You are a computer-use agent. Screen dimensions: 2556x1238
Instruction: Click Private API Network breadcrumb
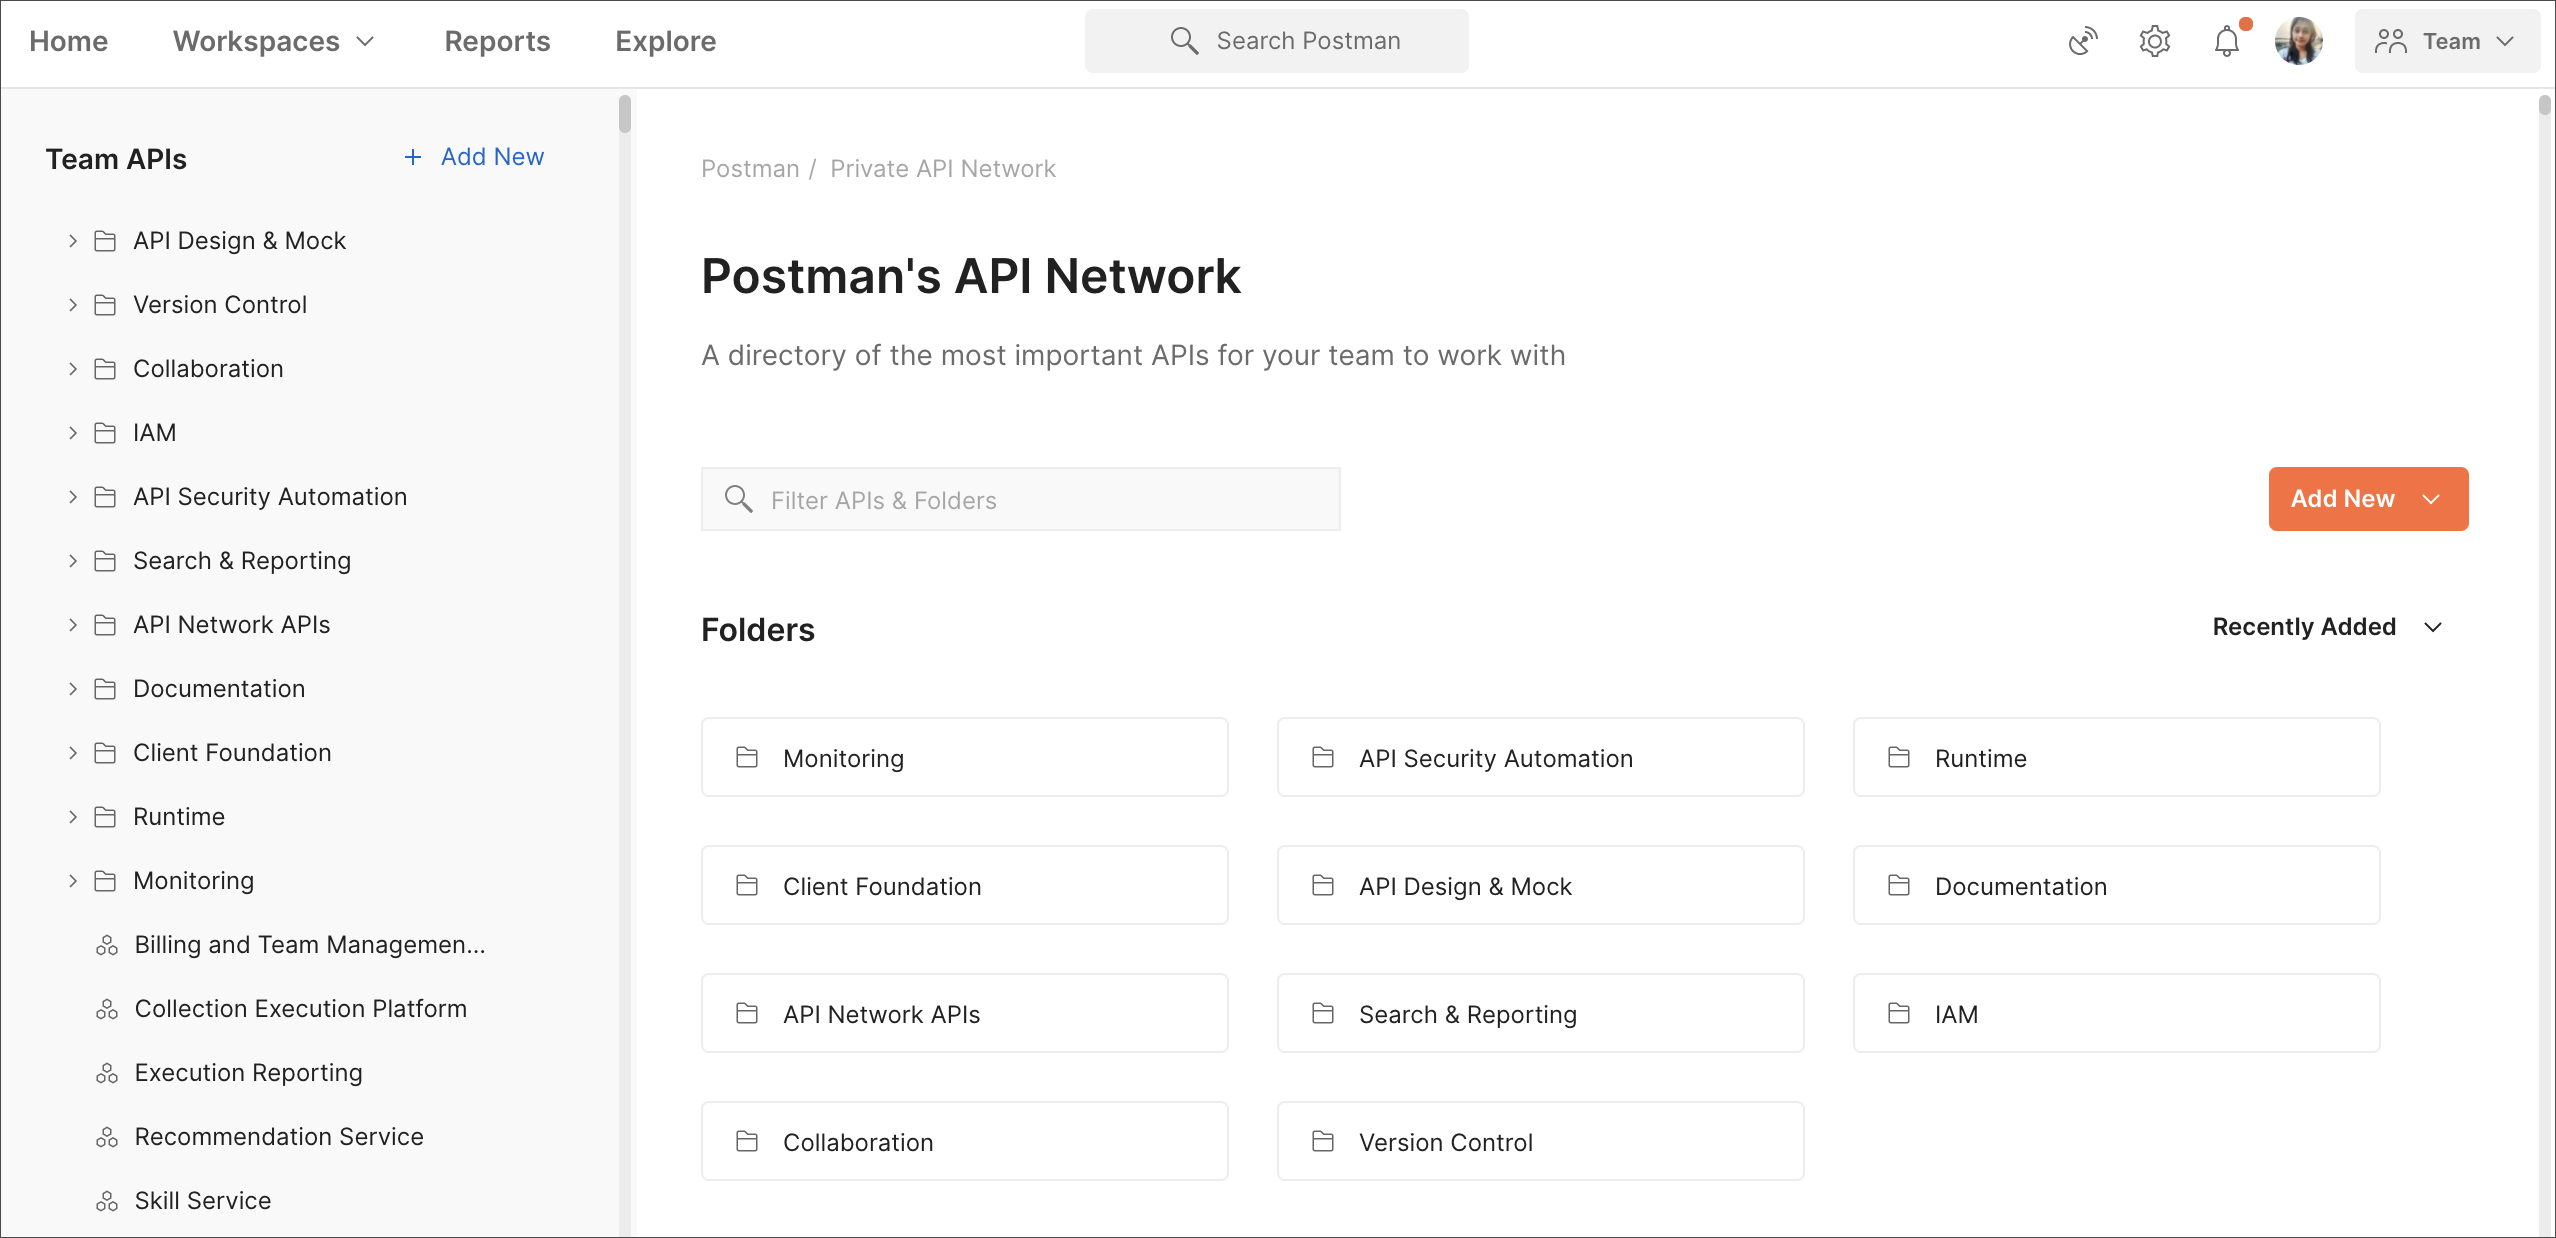click(943, 168)
